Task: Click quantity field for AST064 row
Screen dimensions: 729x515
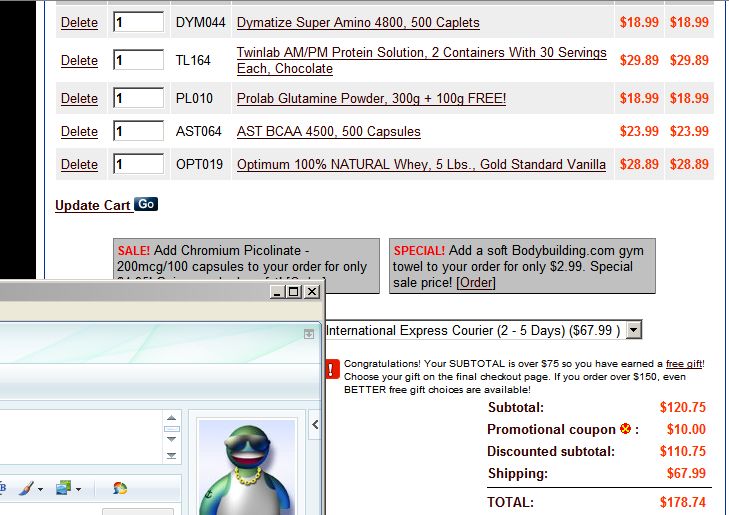Action: 139,131
